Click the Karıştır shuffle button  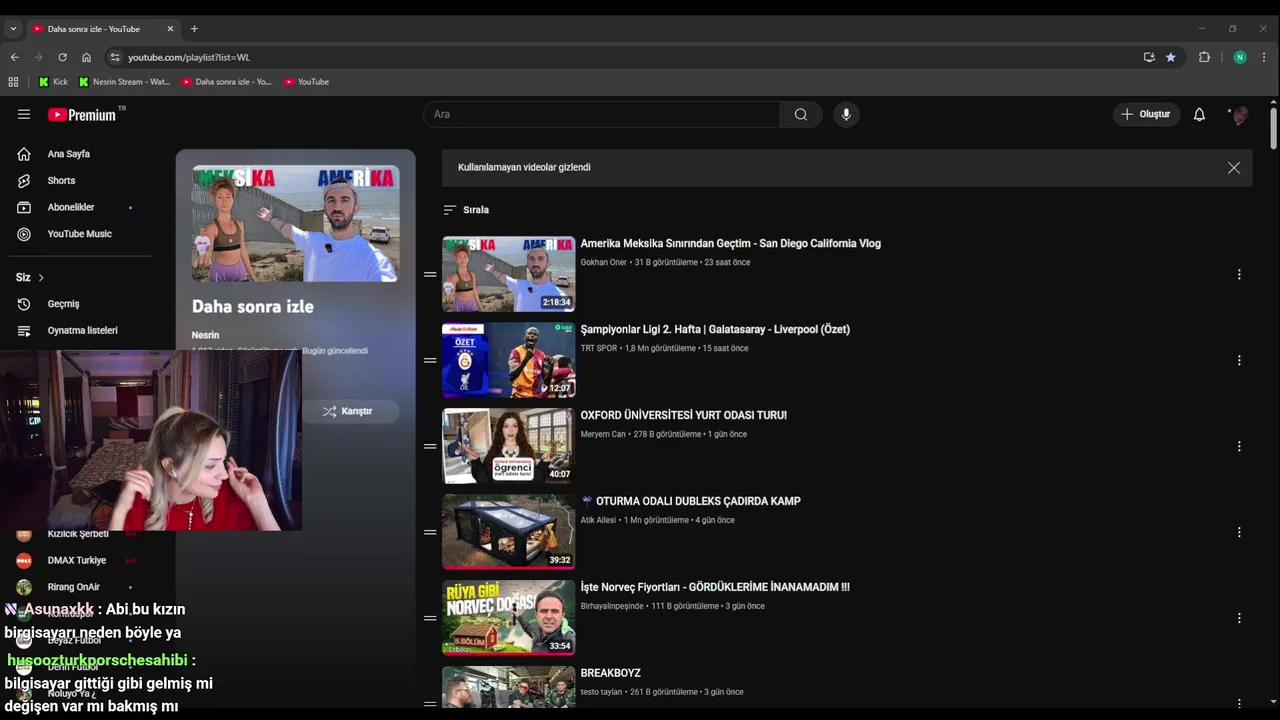point(347,411)
